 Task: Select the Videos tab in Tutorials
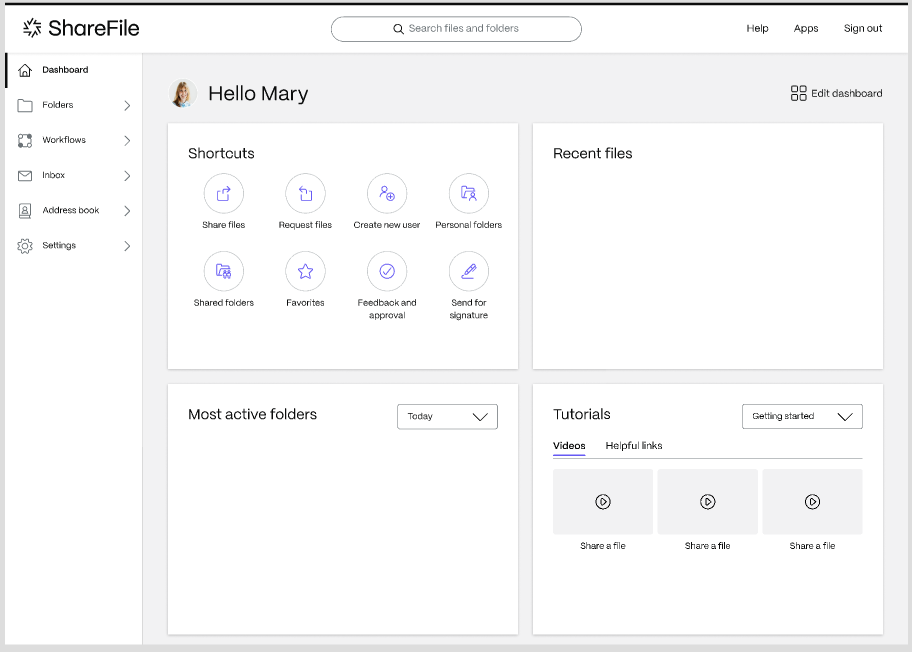tap(569, 446)
